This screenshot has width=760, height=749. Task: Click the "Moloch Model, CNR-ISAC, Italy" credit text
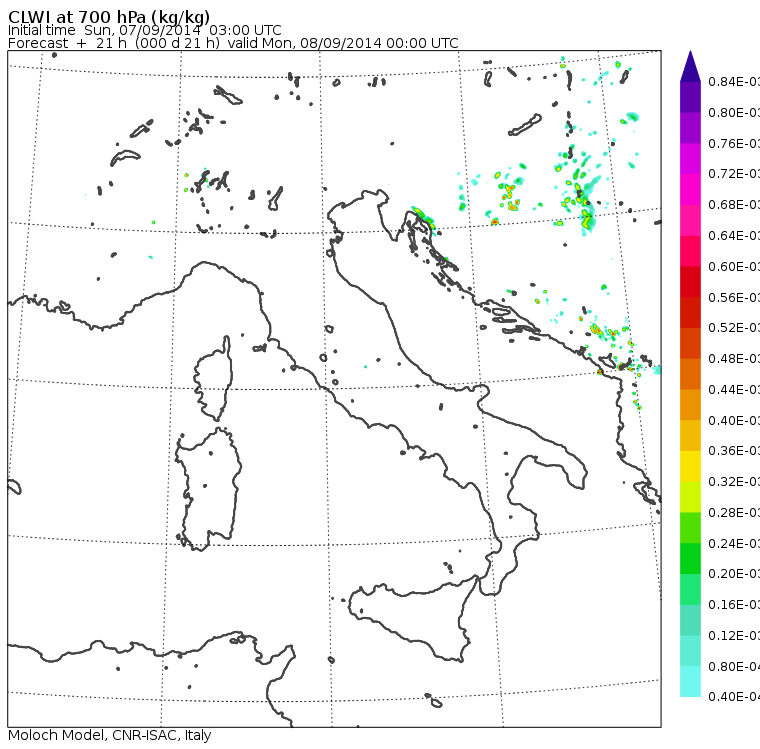(x=110, y=735)
